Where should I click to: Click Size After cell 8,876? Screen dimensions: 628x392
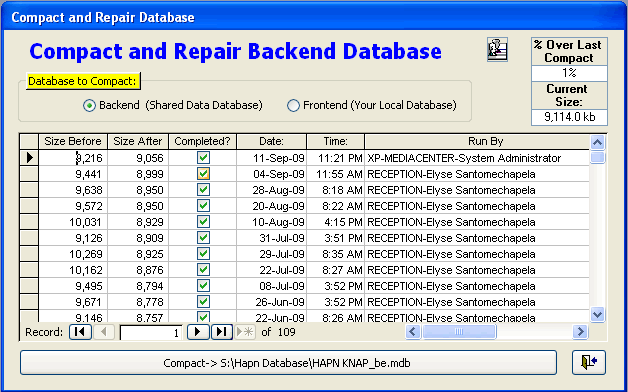[x=138, y=270]
